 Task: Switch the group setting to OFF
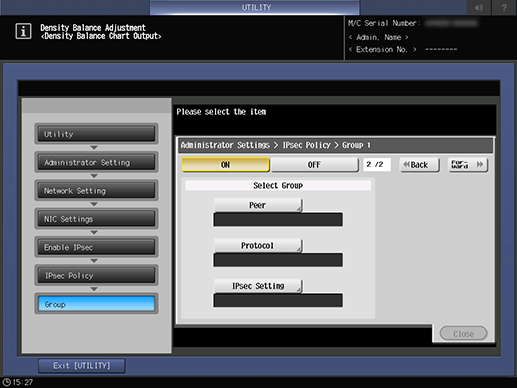(315, 165)
